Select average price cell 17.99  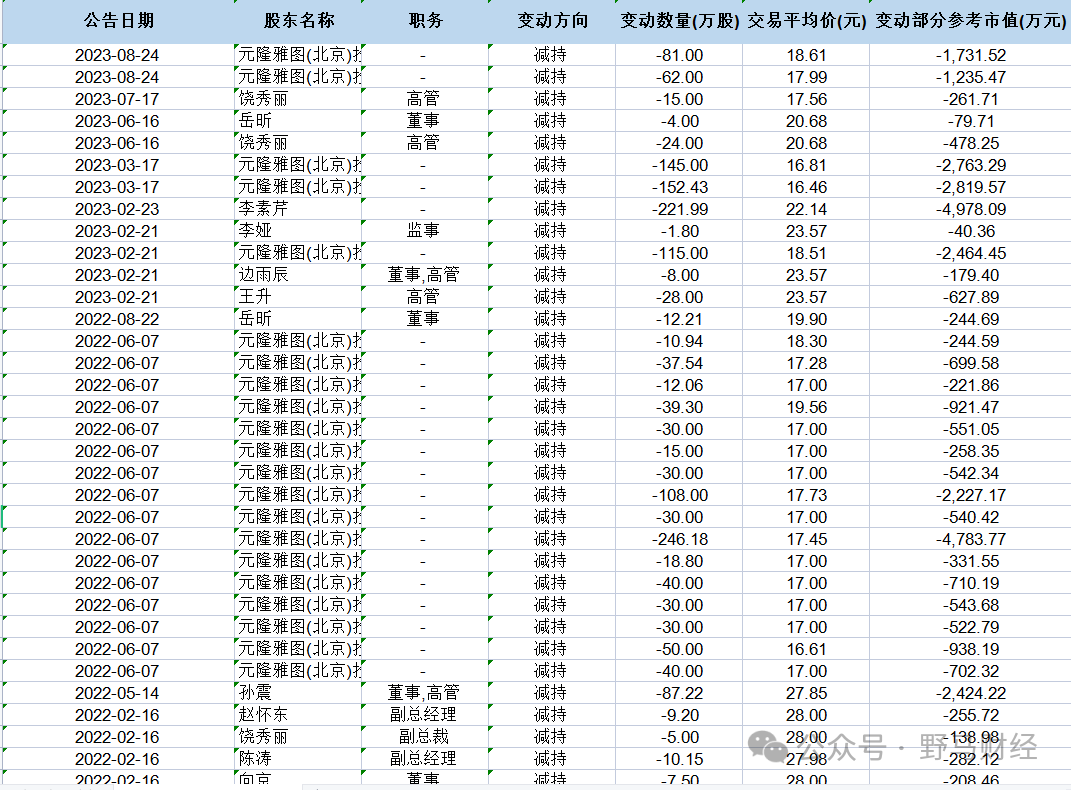(x=807, y=77)
